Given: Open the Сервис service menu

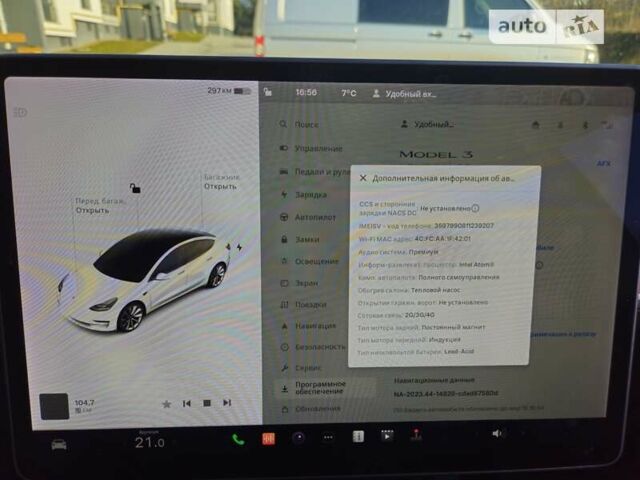Looking at the screenshot, I should click(301, 368).
